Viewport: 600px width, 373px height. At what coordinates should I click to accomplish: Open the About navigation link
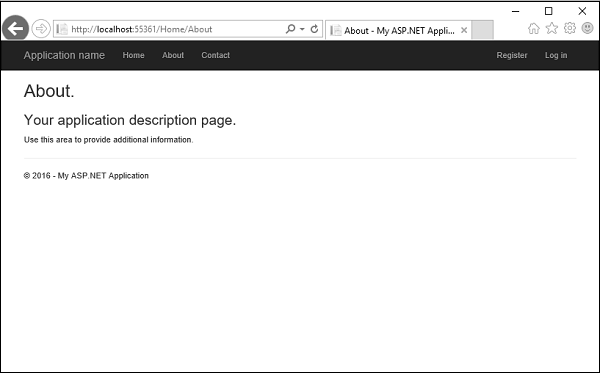click(173, 55)
